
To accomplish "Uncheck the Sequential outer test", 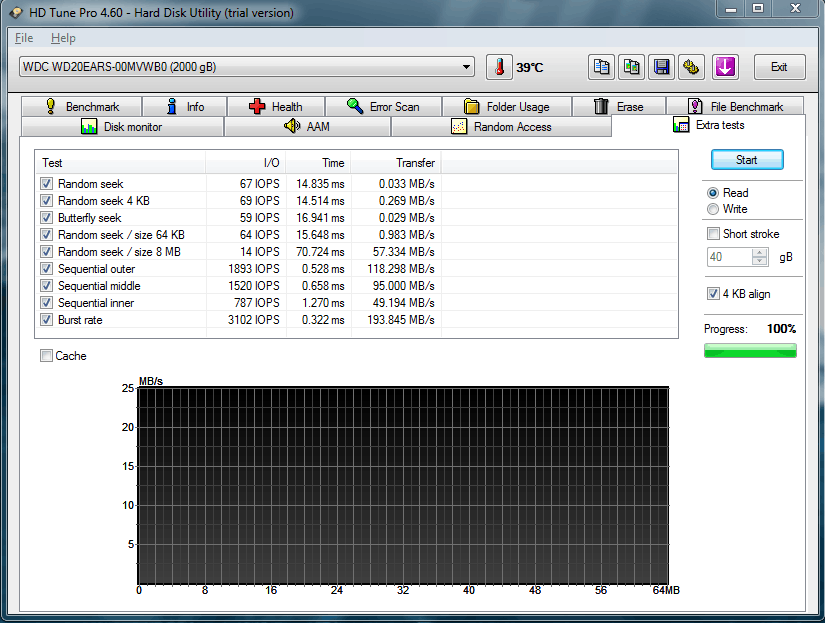I will point(46,269).
